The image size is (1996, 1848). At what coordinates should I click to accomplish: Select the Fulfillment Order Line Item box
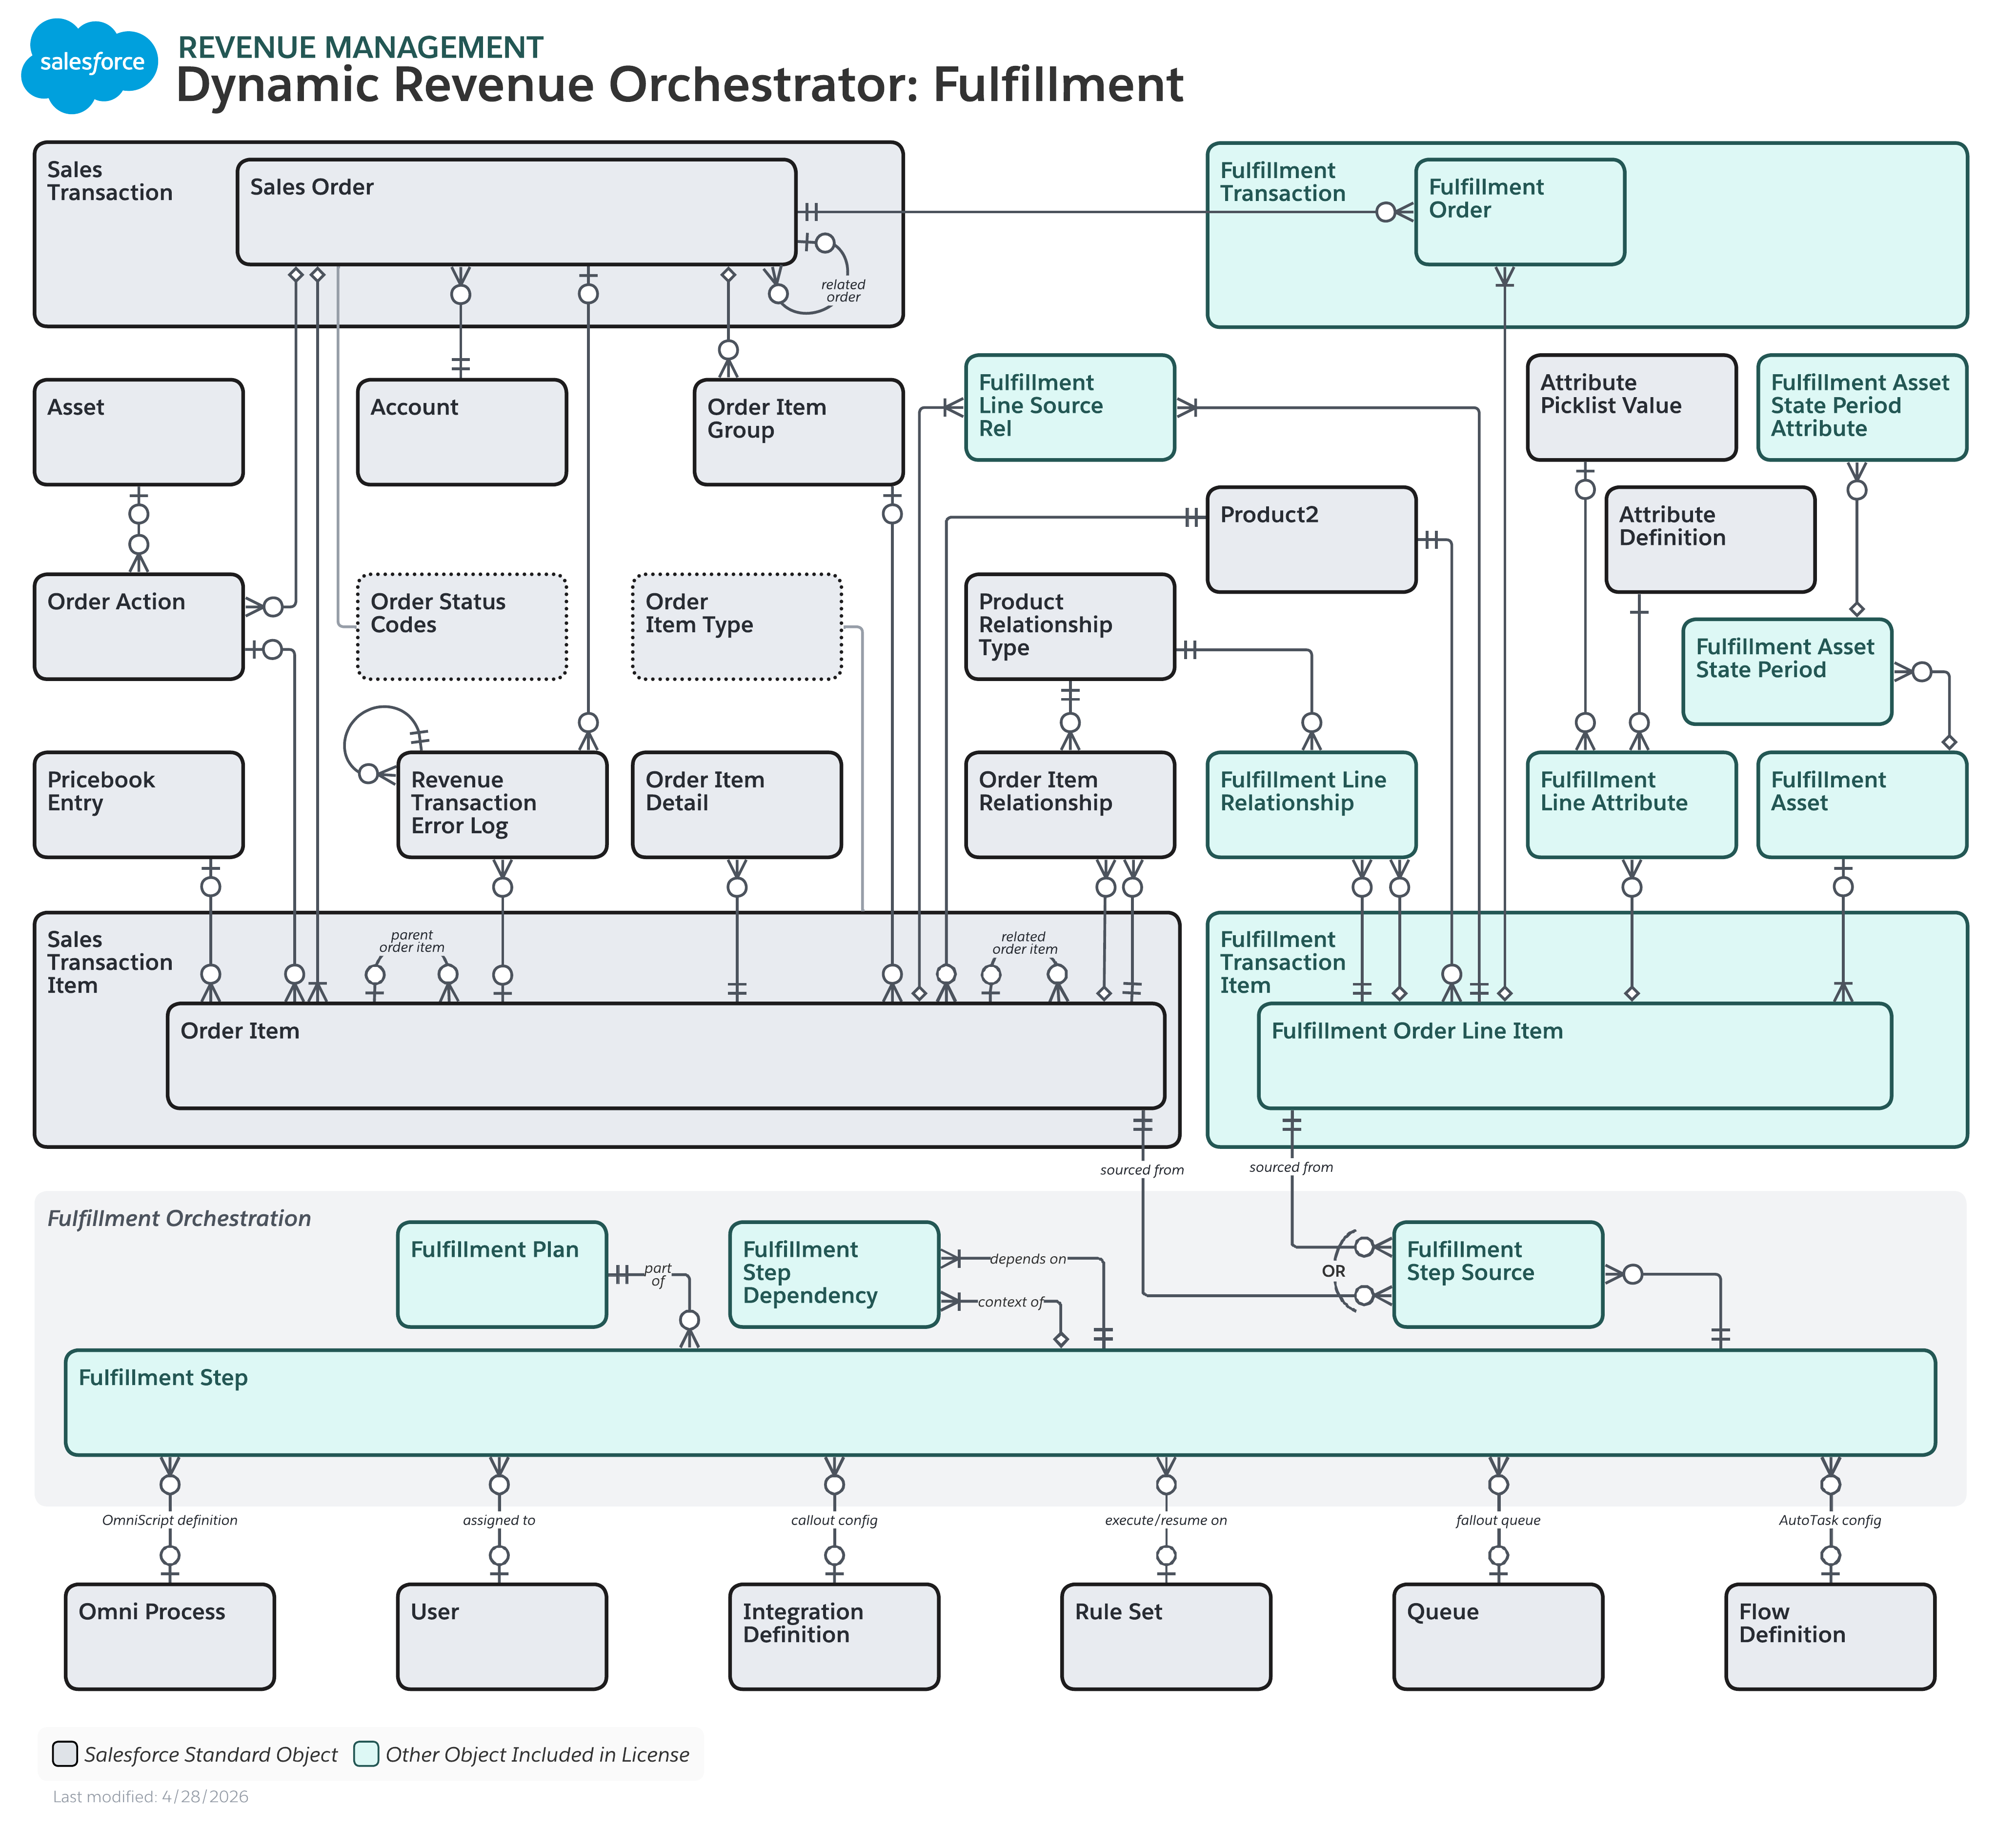coord(1574,1055)
